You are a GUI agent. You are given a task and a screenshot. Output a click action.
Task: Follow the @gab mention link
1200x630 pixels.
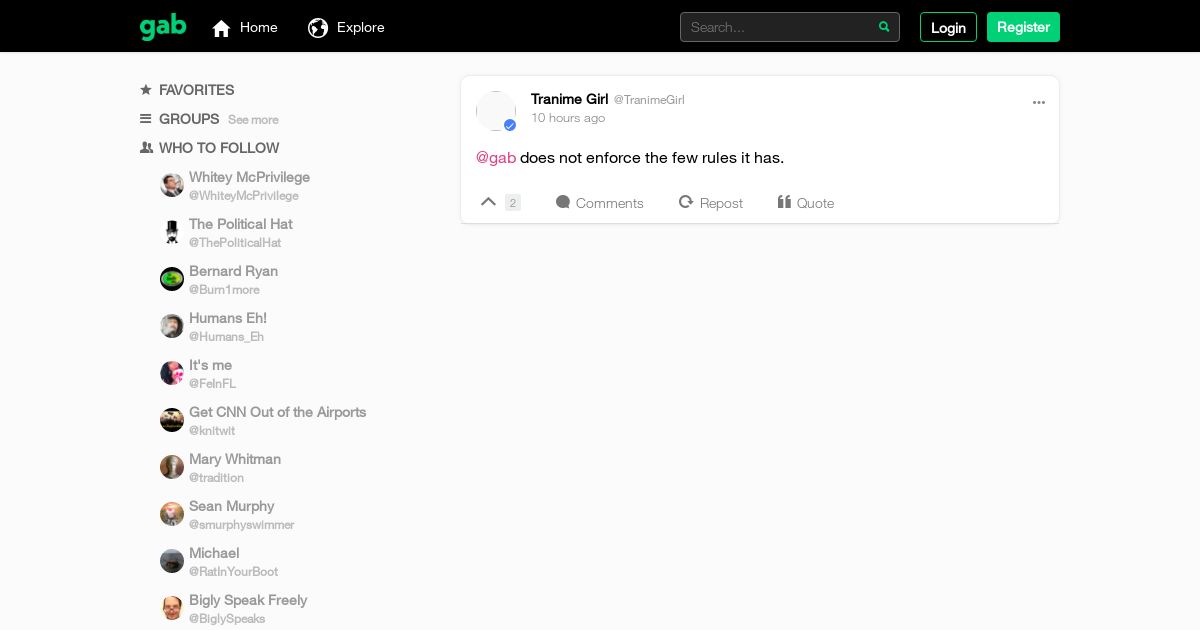pos(496,157)
